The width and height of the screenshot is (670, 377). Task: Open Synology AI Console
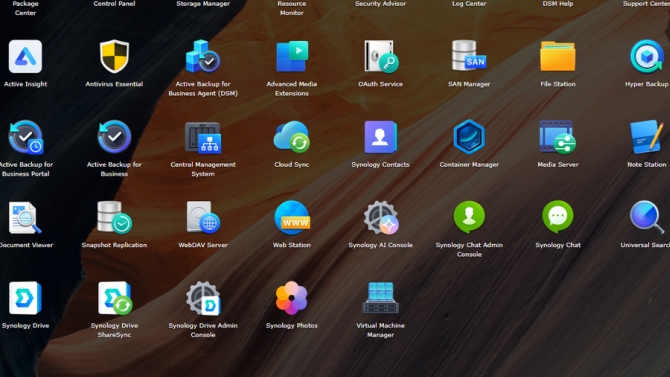point(380,218)
